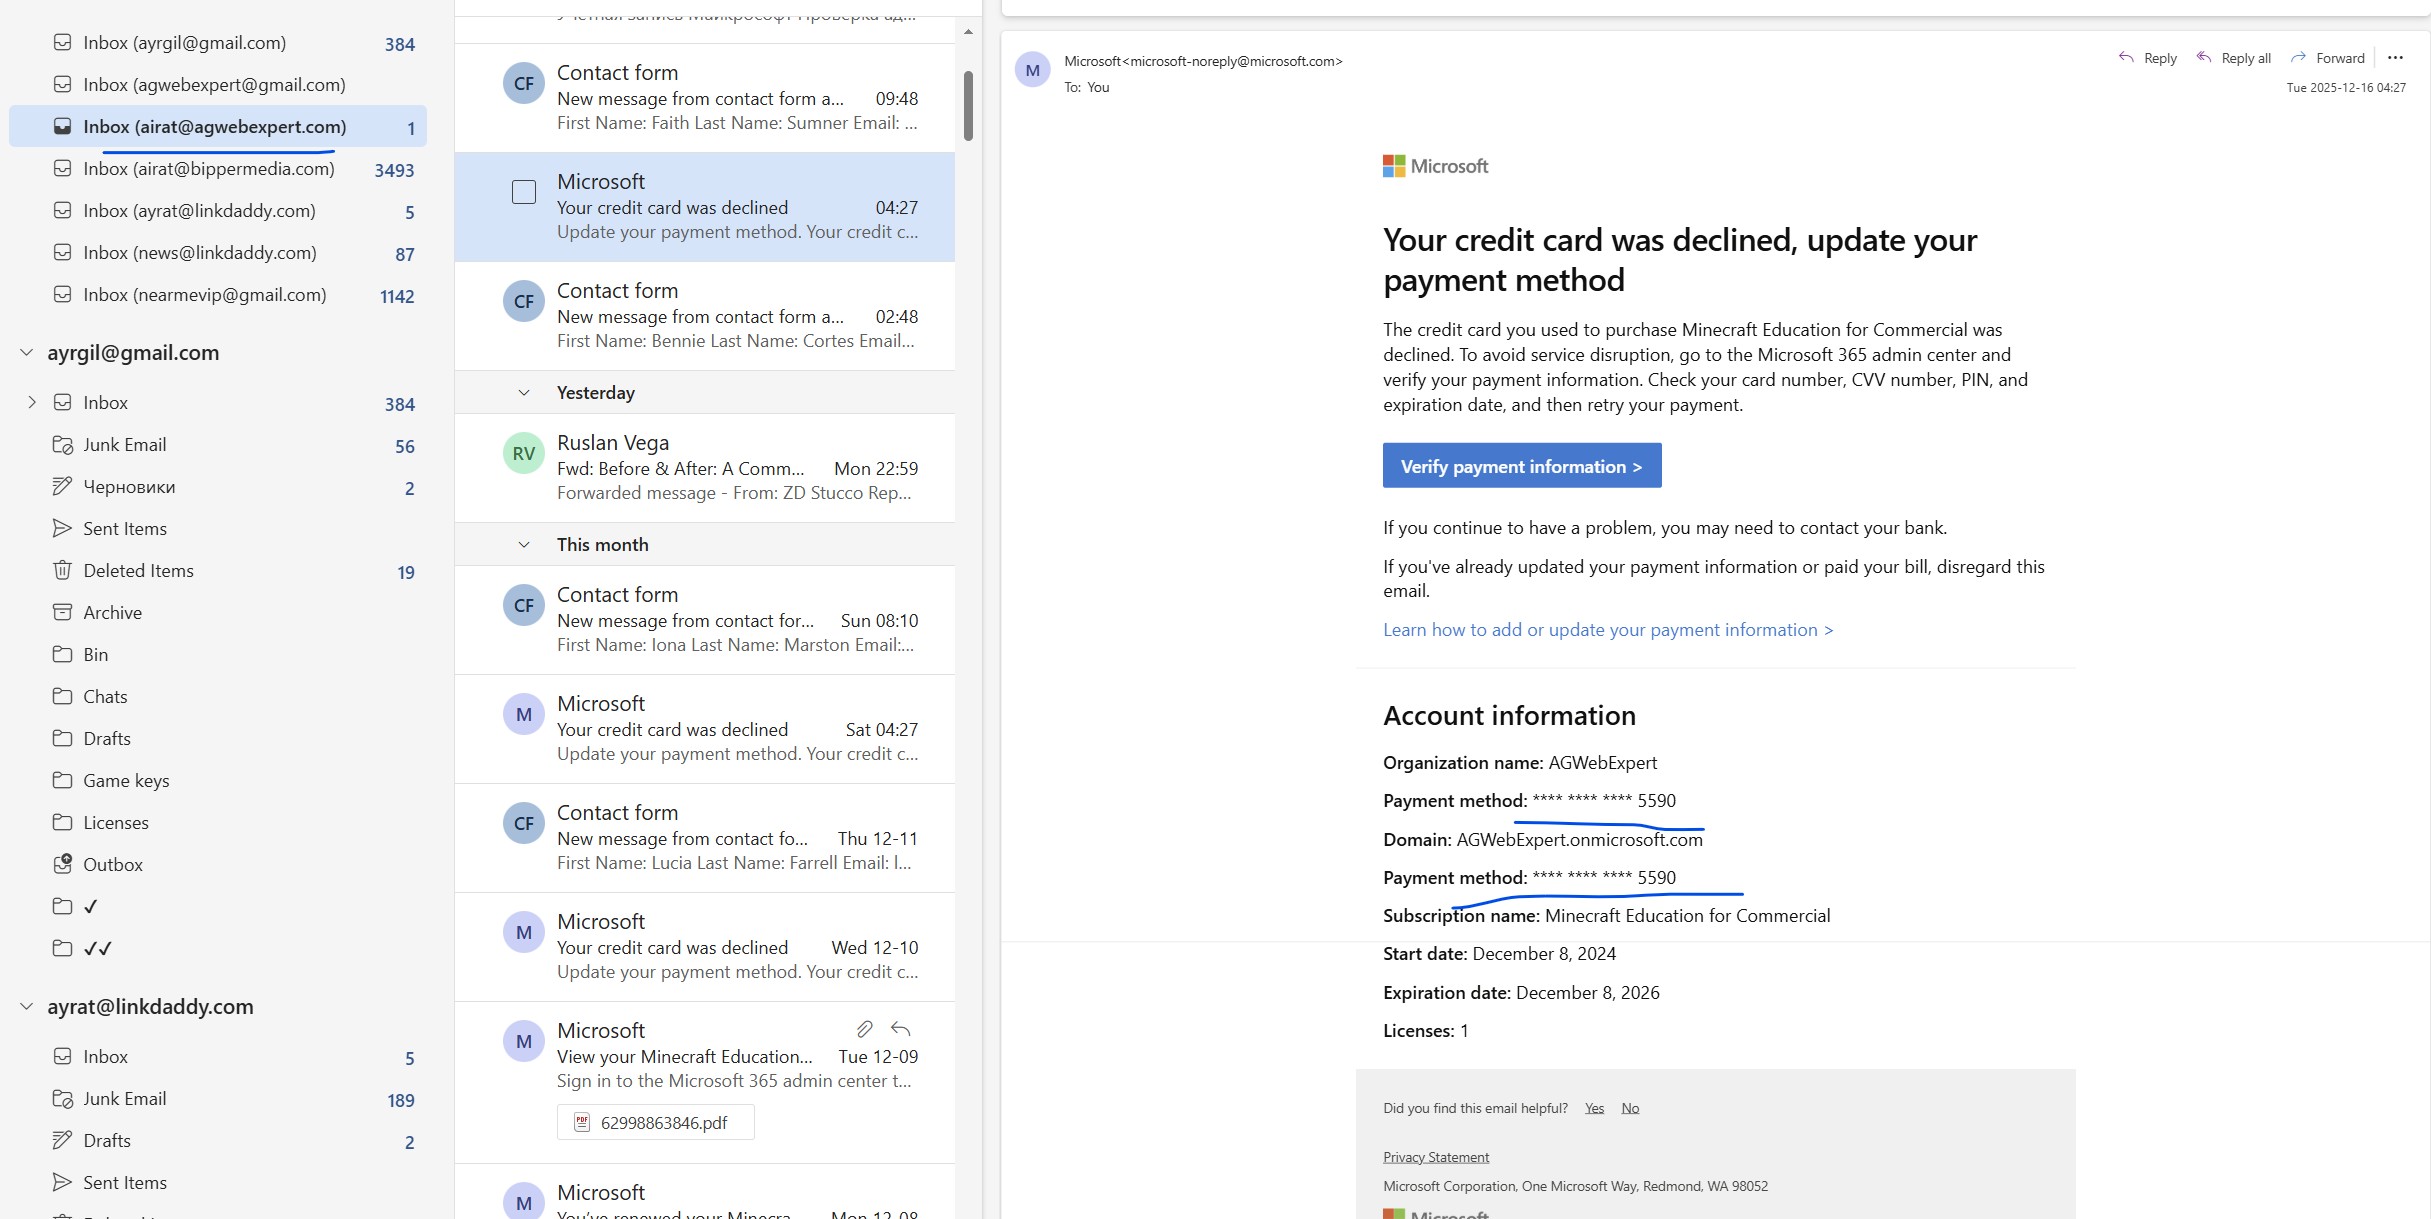Expand the Inbox subfolders under ayrgil@gmail.com
Image resolution: width=2431 pixels, height=1219 pixels.
pyautogui.click(x=32, y=402)
